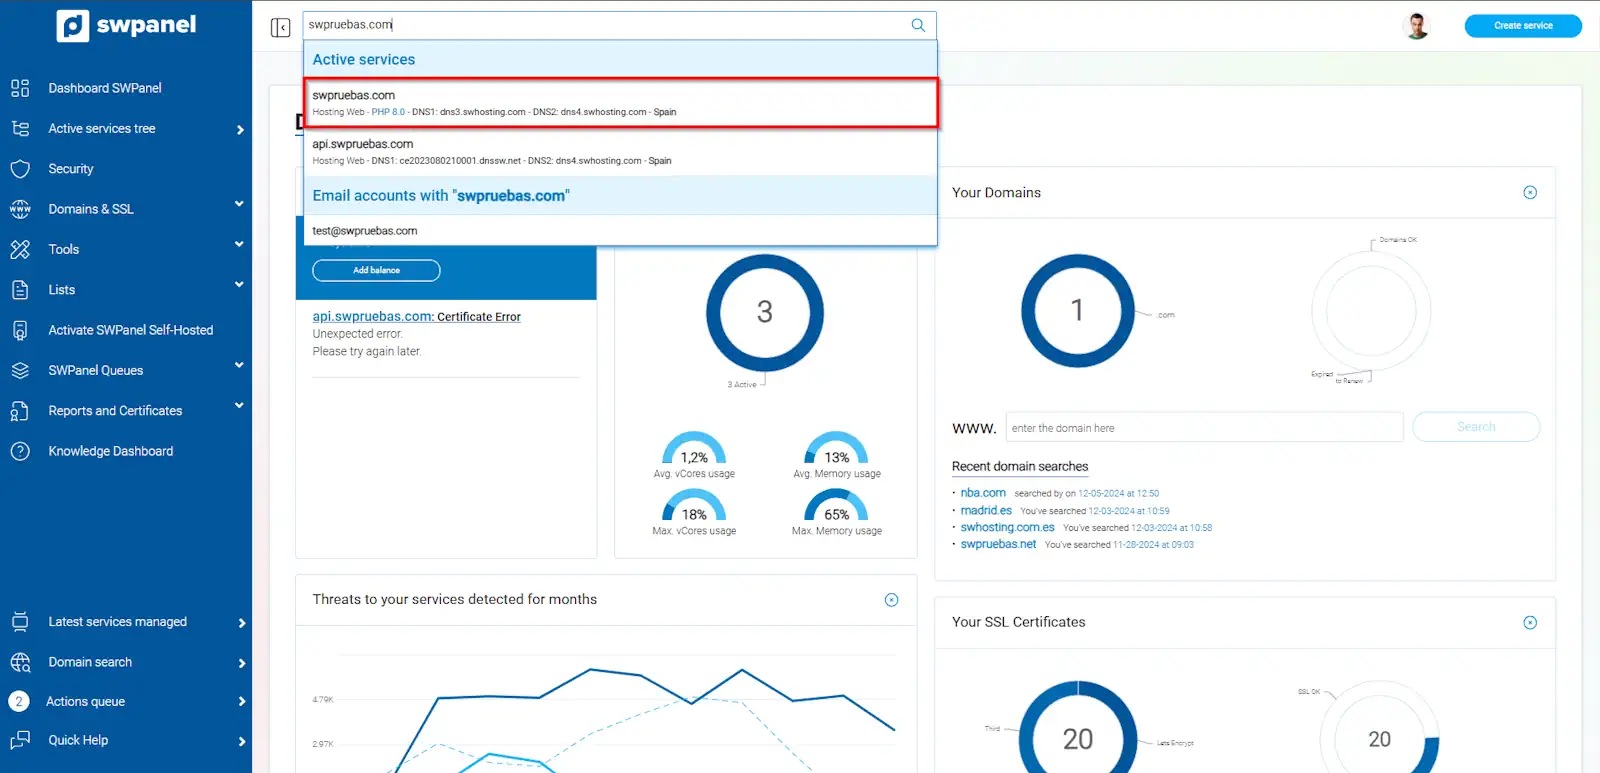
Task: Click the Lists document icon
Action: [20, 290]
